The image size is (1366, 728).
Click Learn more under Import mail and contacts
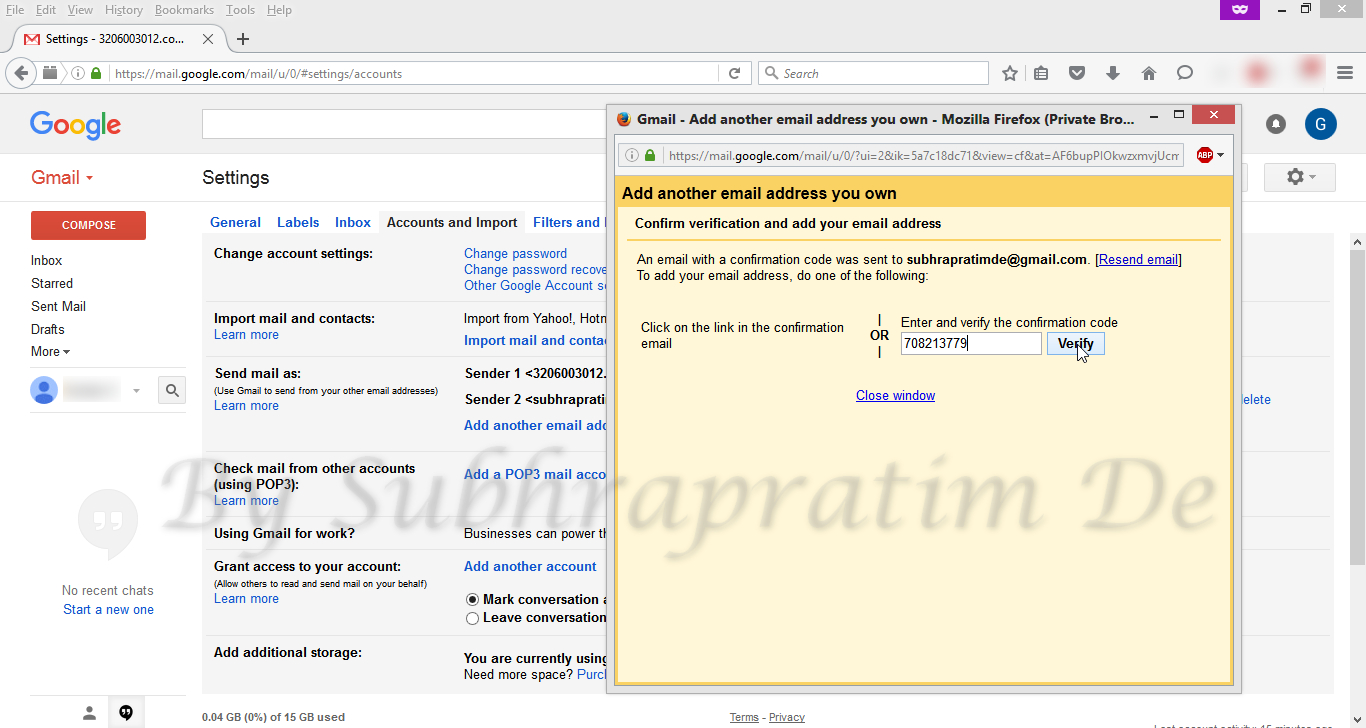click(246, 335)
